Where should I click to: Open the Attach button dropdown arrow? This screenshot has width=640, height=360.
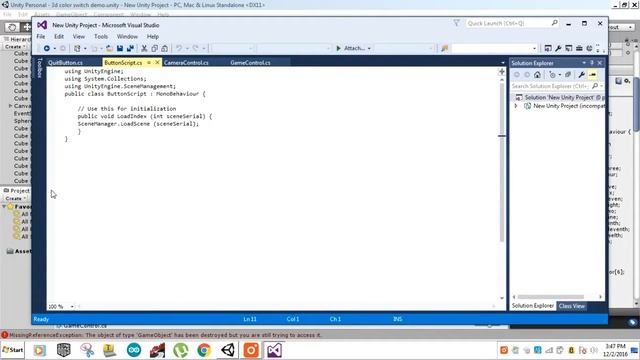(369, 48)
